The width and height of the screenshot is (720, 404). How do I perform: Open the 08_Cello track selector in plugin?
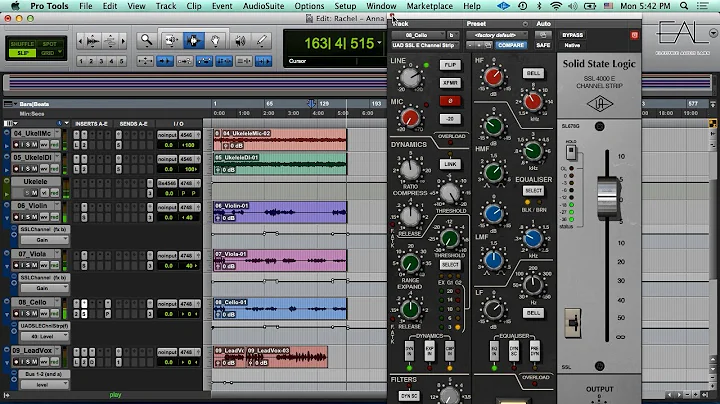(418, 35)
